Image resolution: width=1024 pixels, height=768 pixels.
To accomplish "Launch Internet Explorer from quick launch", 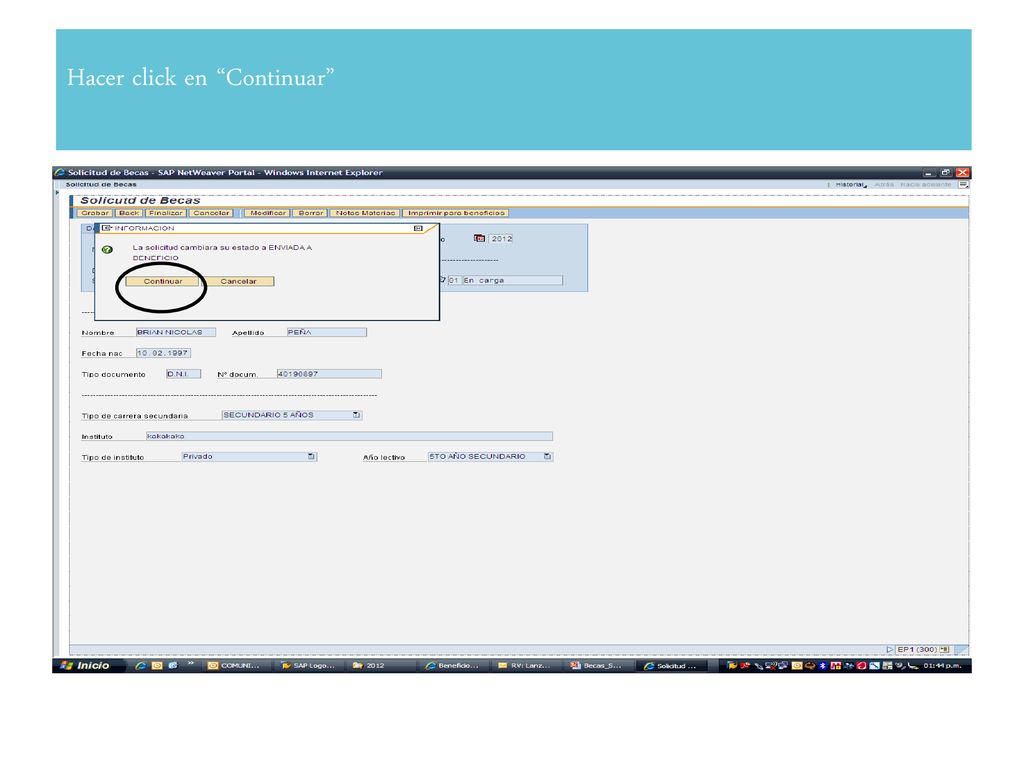I will (x=140, y=665).
